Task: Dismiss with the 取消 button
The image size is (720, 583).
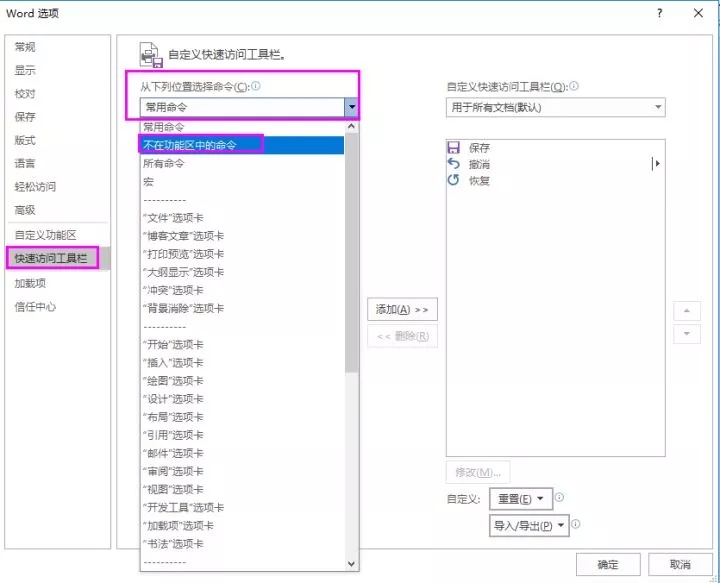Action: [x=680, y=564]
